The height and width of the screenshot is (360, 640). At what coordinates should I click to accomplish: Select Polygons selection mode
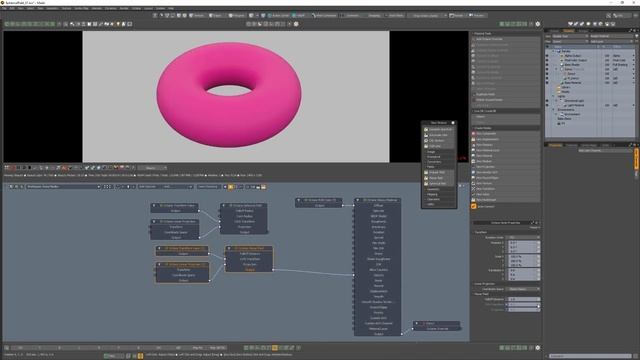click(x=237, y=16)
